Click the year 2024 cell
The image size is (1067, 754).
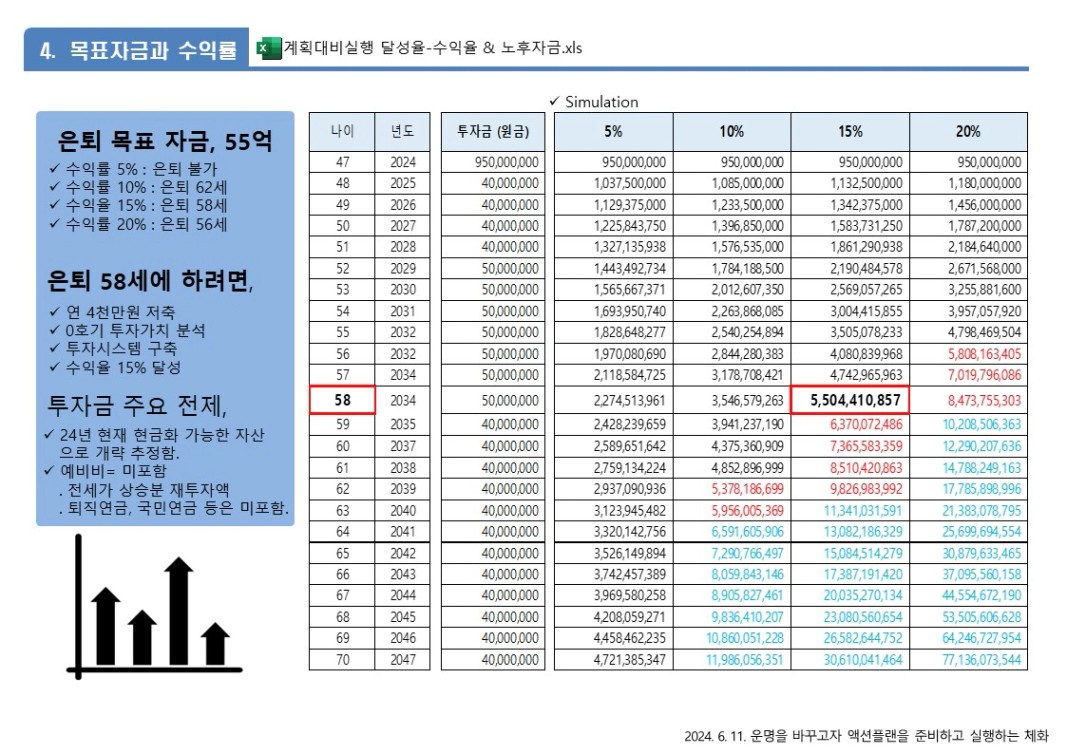(402, 163)
